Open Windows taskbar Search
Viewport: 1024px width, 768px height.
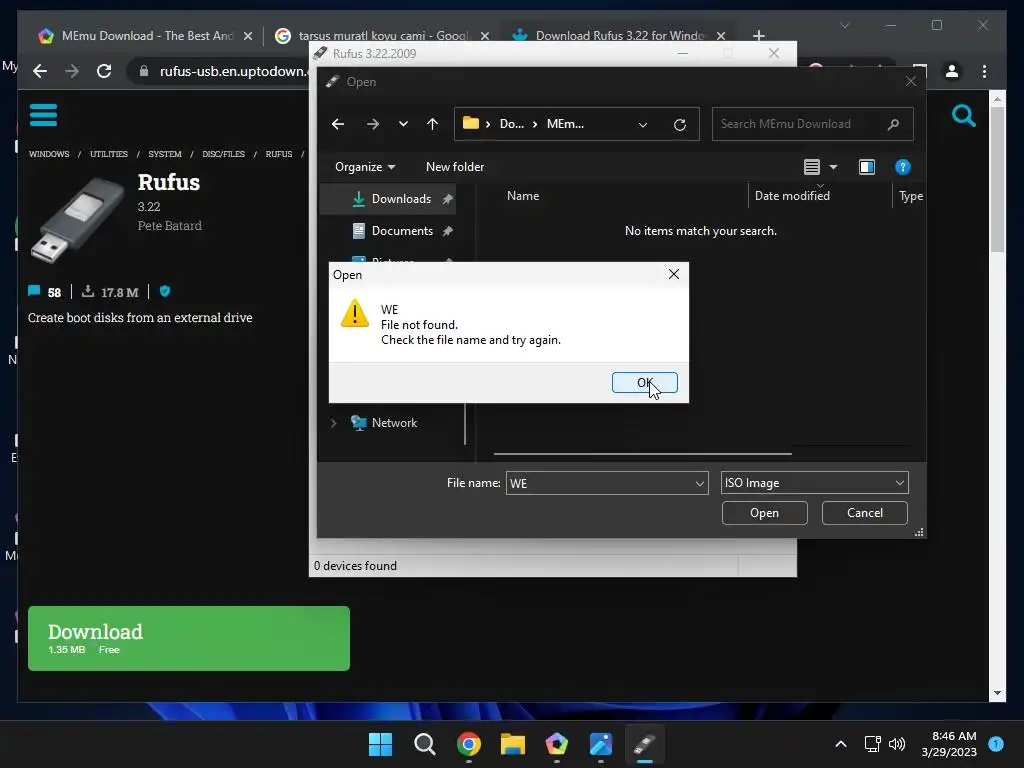(424, 744)
